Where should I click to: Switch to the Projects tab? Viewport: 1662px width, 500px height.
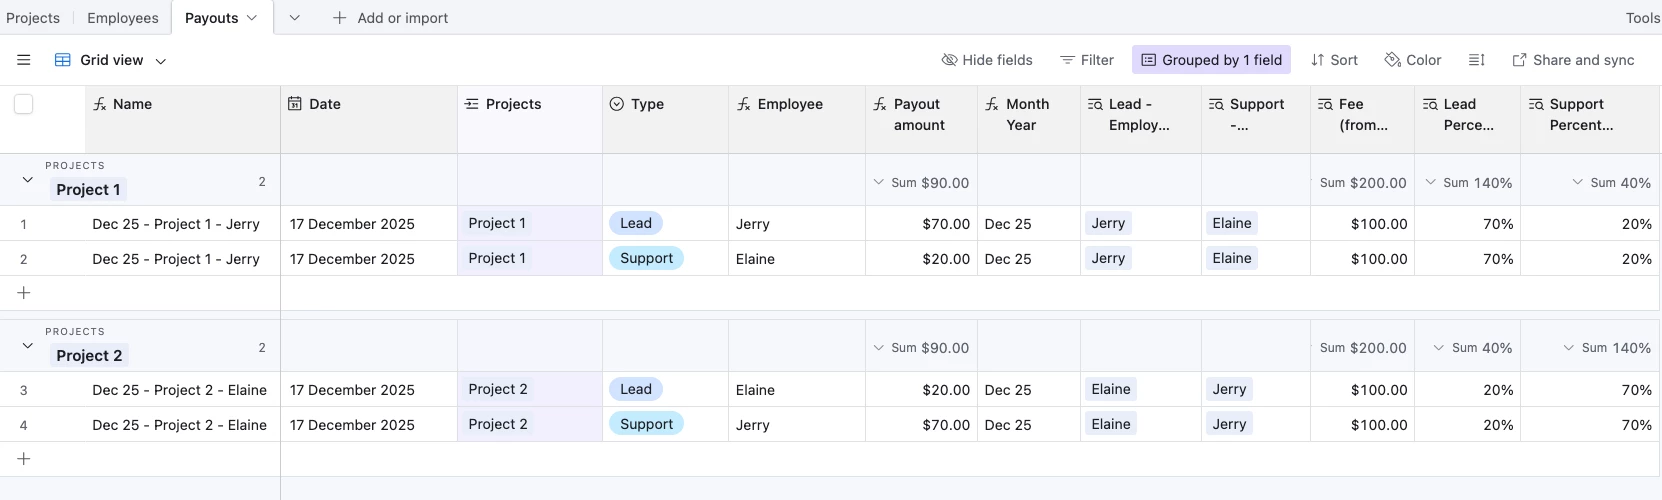(33, 18)
